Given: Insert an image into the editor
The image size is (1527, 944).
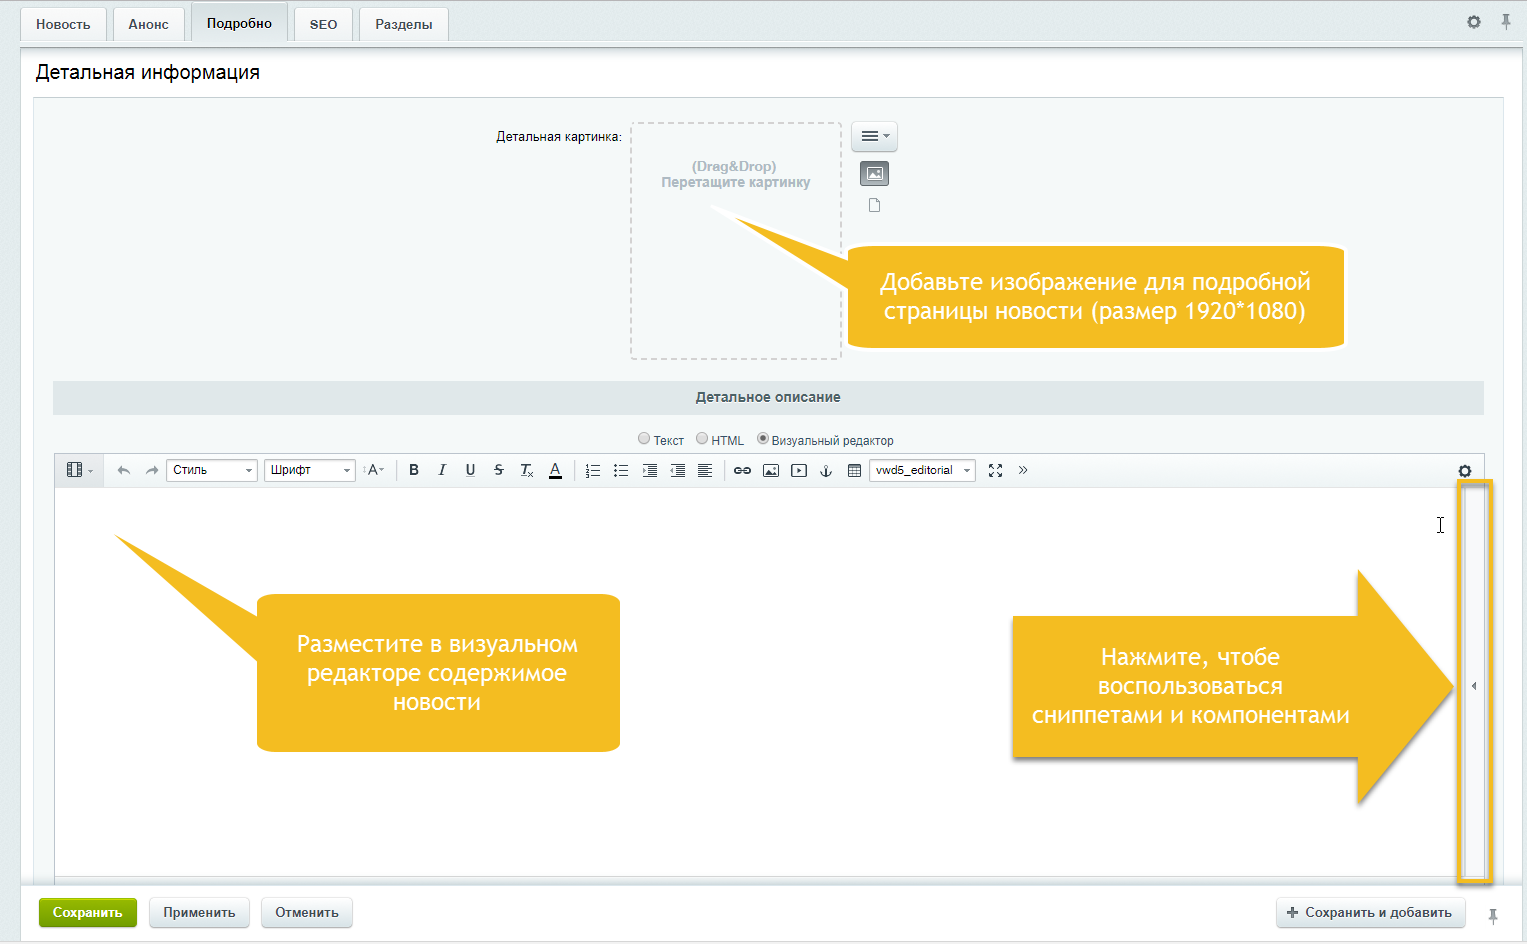Looking at the screenshot, I should click(770, 470).
